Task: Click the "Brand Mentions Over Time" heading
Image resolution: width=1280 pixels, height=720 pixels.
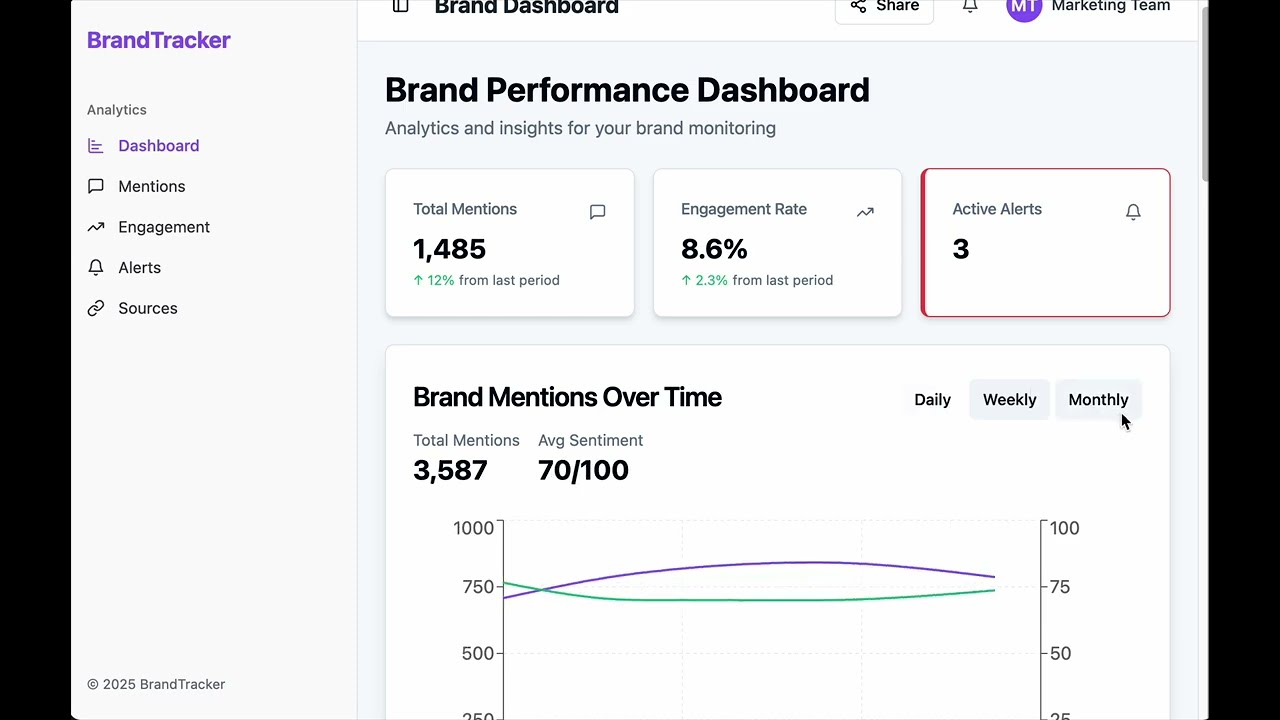Action: pos(567,397)
